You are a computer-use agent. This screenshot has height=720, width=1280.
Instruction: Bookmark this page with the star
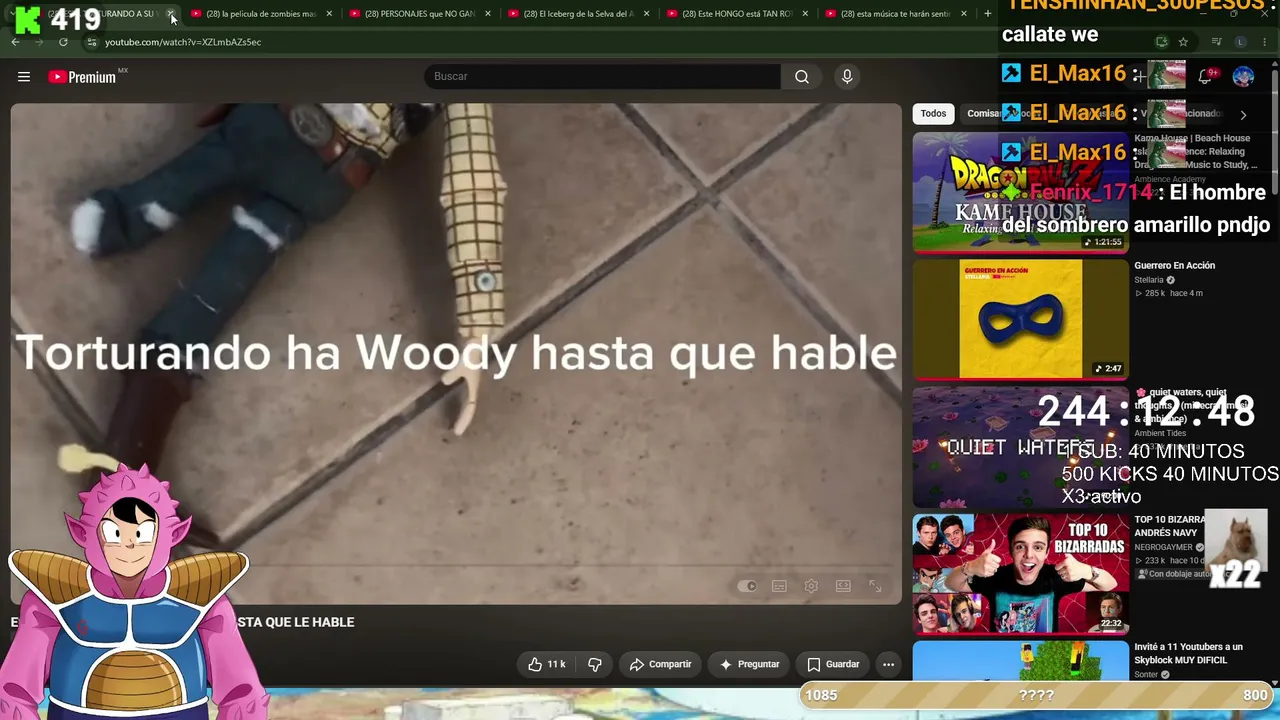click(1183, 42)
